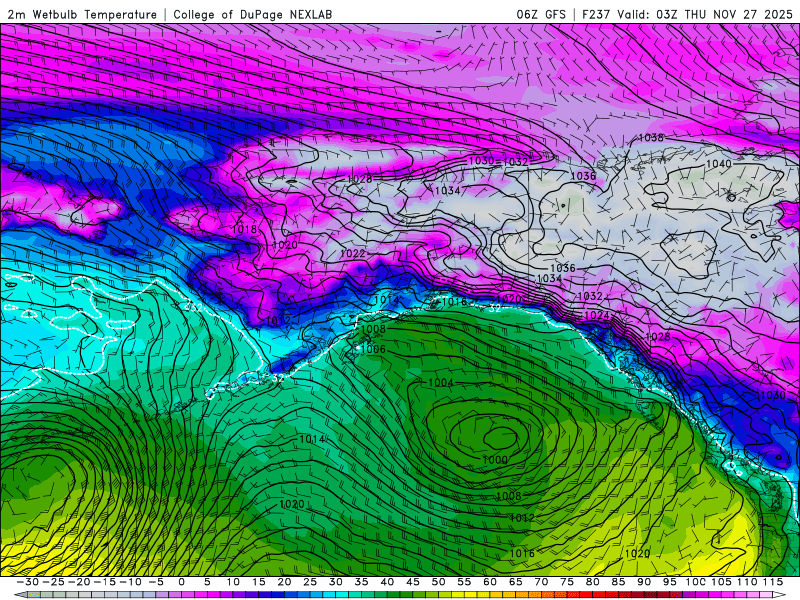The height and width of the screenshot is (600, 800).
Task: Click the "College of DuPage NEXLAB" header text
Action: pos(253,15)
